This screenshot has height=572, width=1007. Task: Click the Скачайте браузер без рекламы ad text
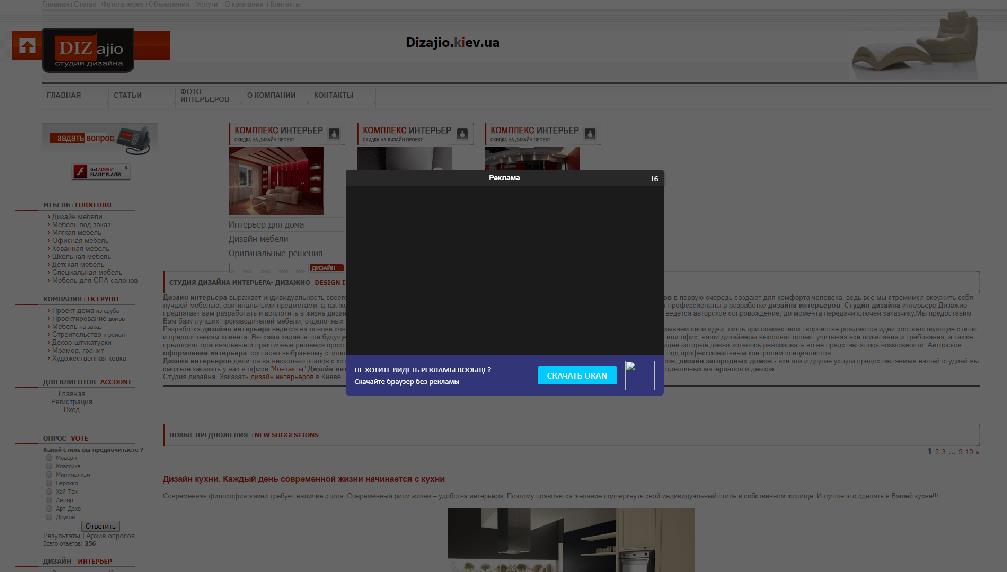coord(407,381)
